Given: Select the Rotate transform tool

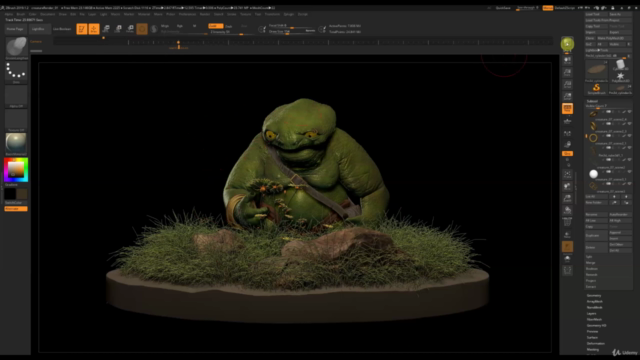Looking at the screenshot, I should point(130,29).
